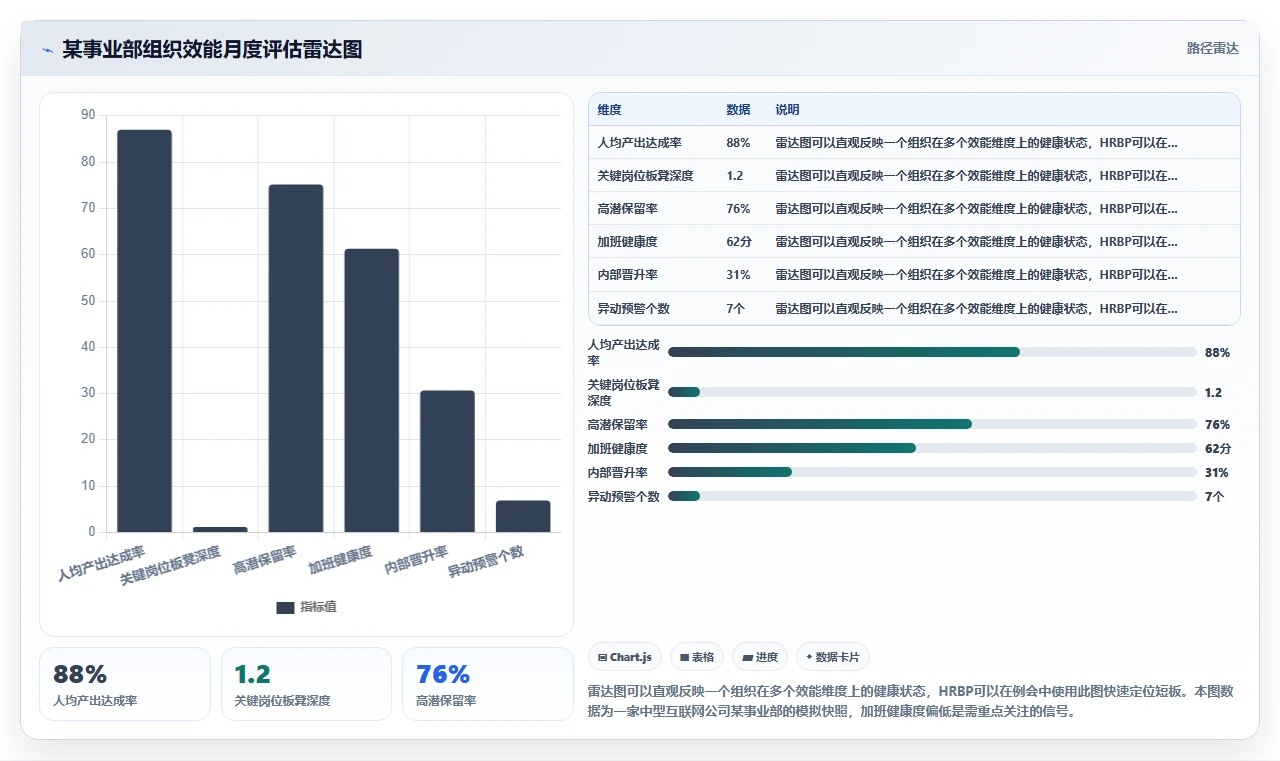The width and height of the screenshot is (1280, 761).
Task: Click the 人均产出达成率 88% progress bar
Action: pos(932,352)
